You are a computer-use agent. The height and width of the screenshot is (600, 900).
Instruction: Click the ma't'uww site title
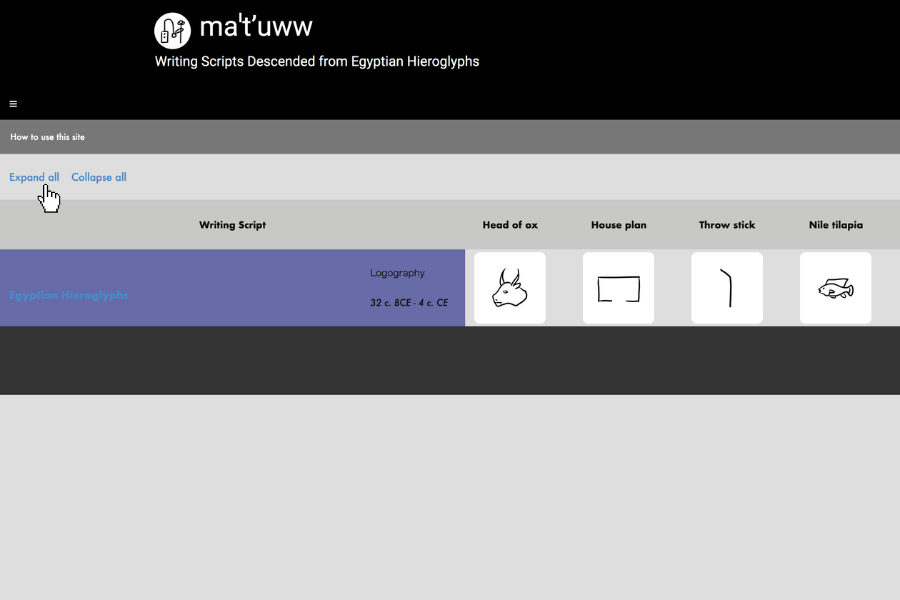pyautogui.click(x=256, y=27)
